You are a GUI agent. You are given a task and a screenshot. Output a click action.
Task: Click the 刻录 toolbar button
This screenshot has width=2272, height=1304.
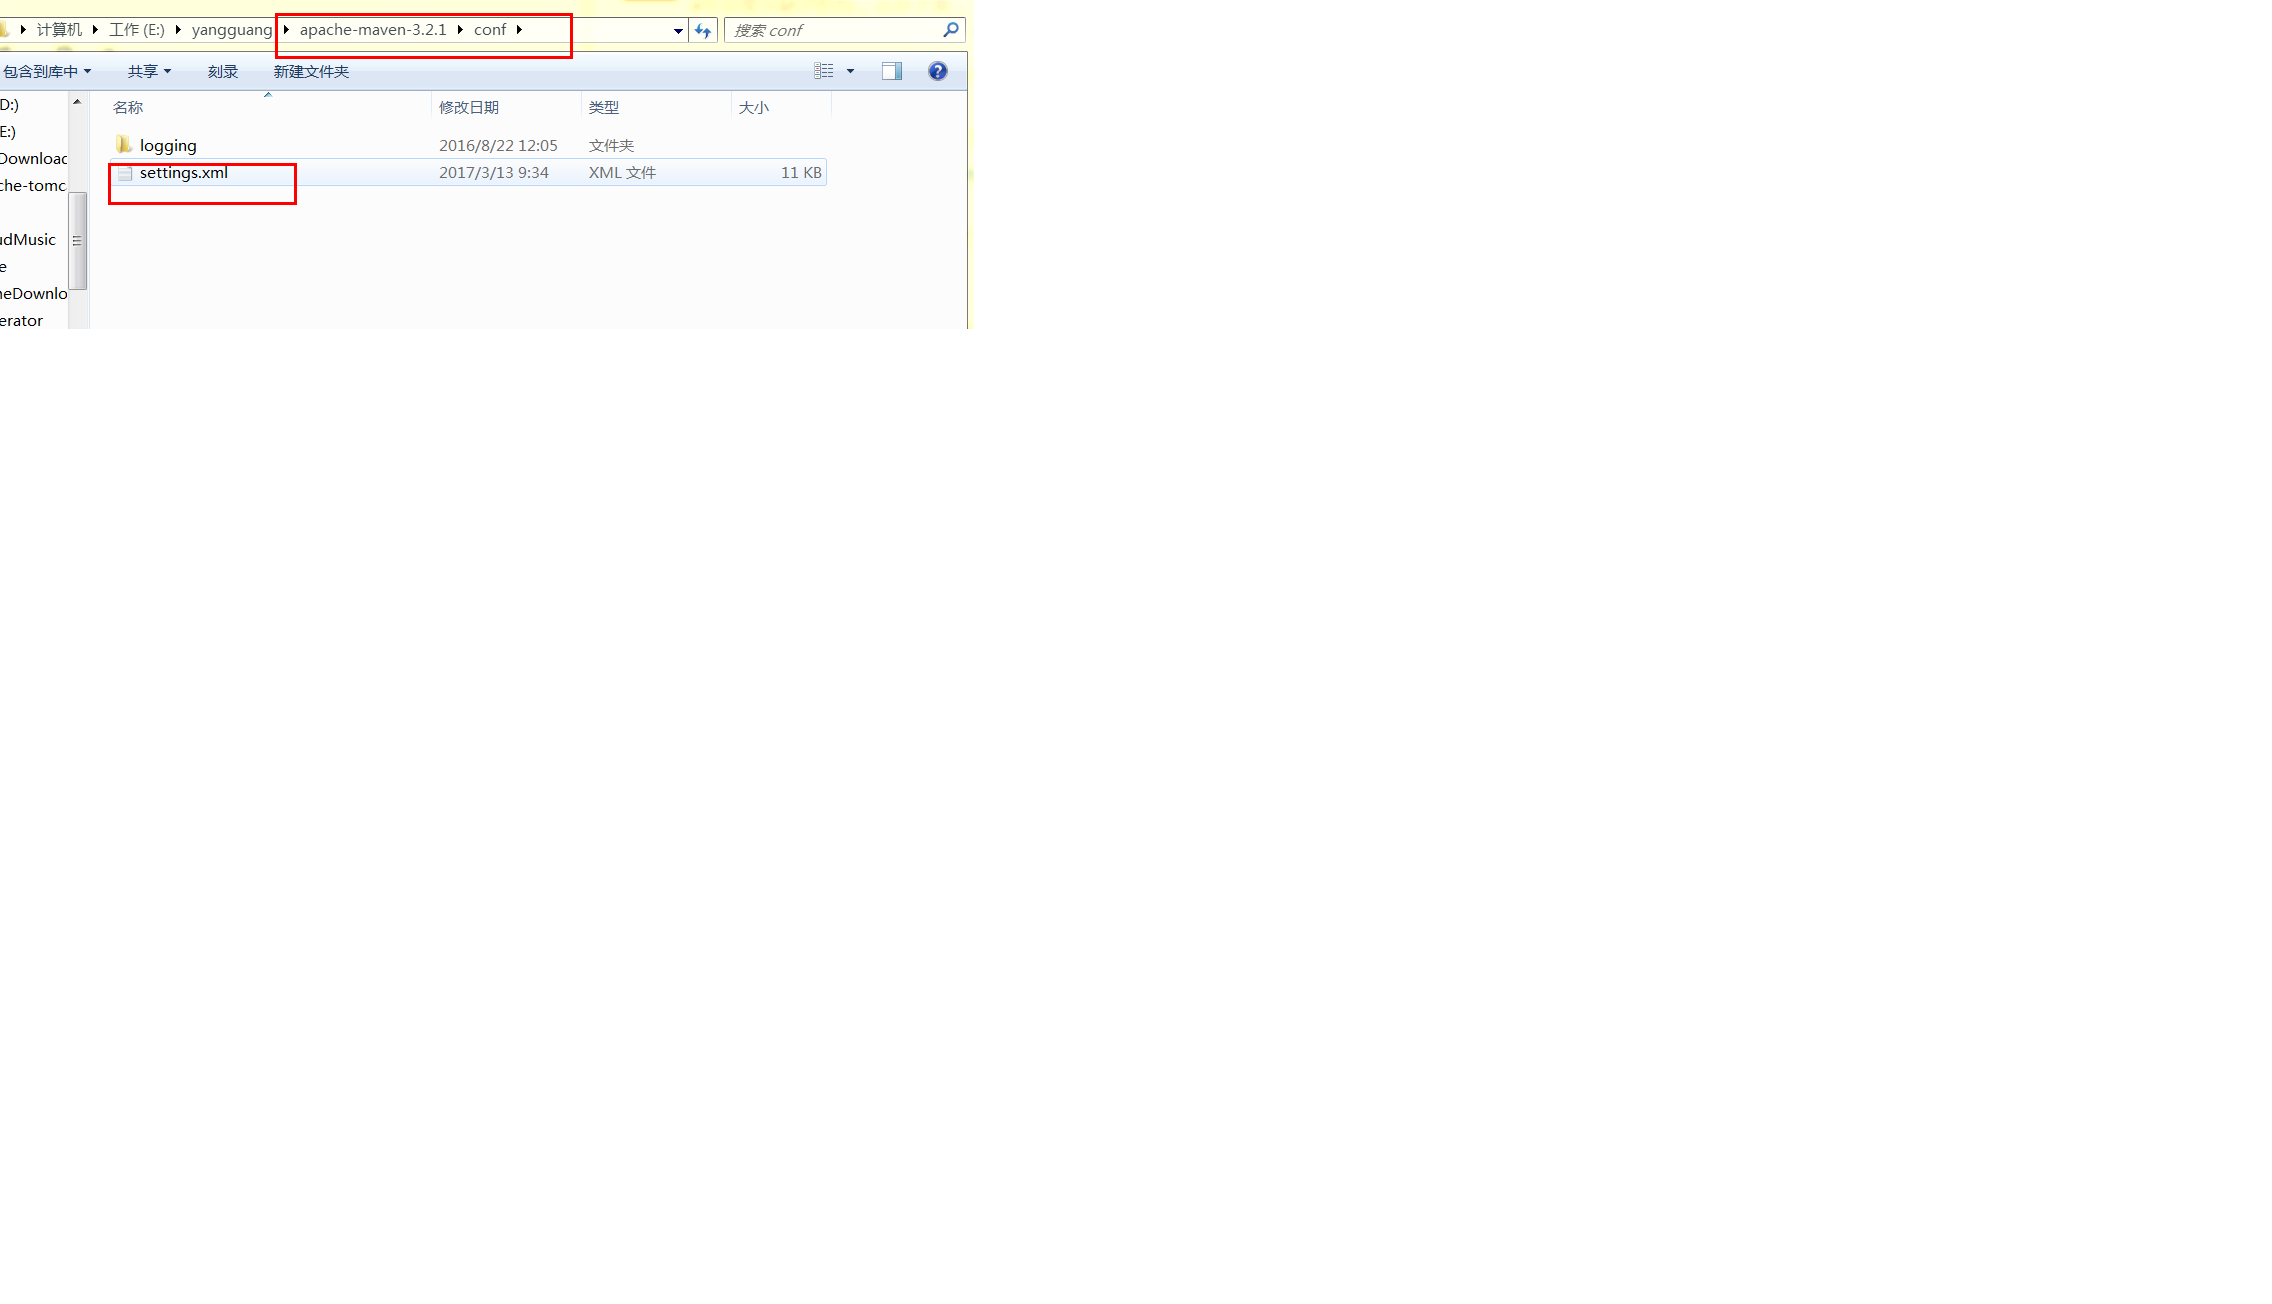tap(223, 71)
